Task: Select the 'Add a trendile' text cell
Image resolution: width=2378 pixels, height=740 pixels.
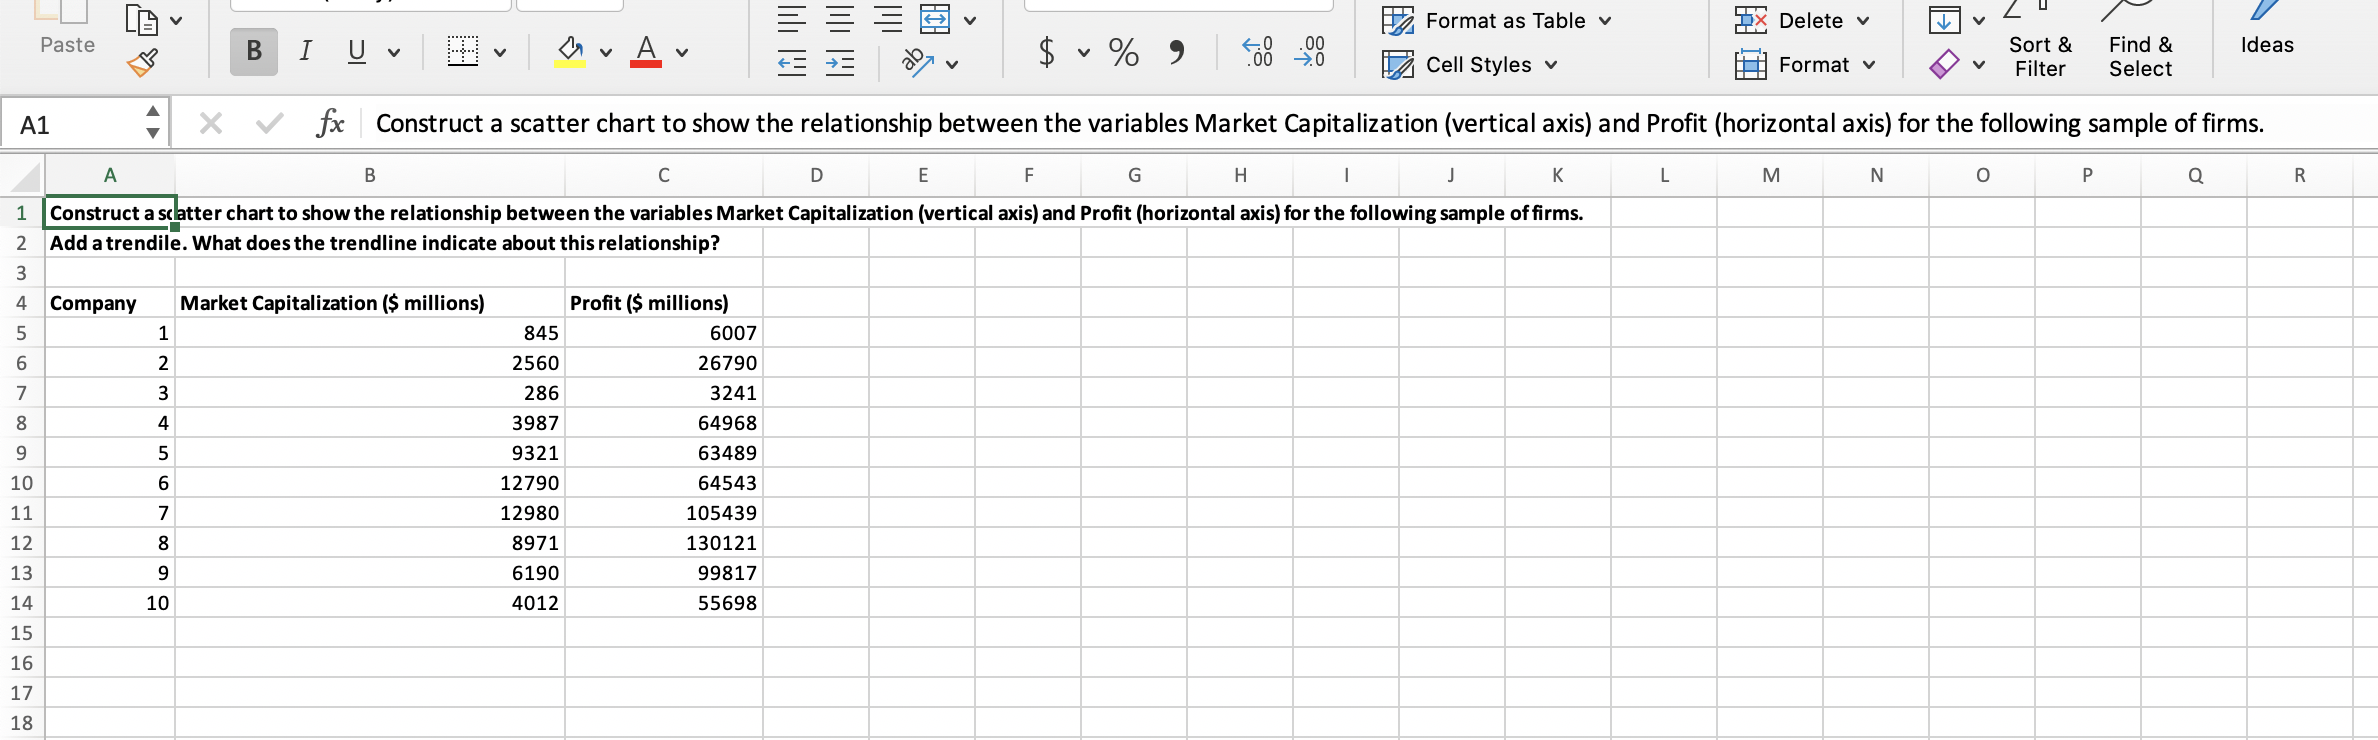Action: 110,243
